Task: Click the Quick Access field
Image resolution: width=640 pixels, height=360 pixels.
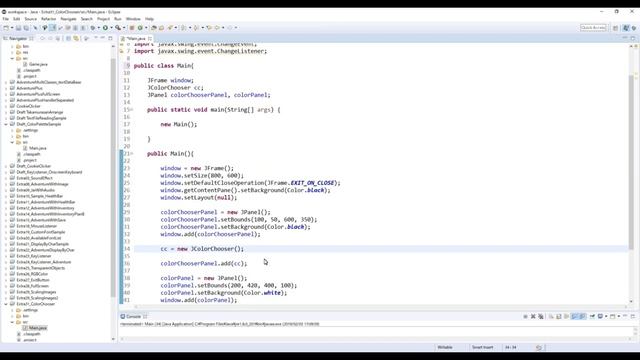Action: click(x=593, y=28)
